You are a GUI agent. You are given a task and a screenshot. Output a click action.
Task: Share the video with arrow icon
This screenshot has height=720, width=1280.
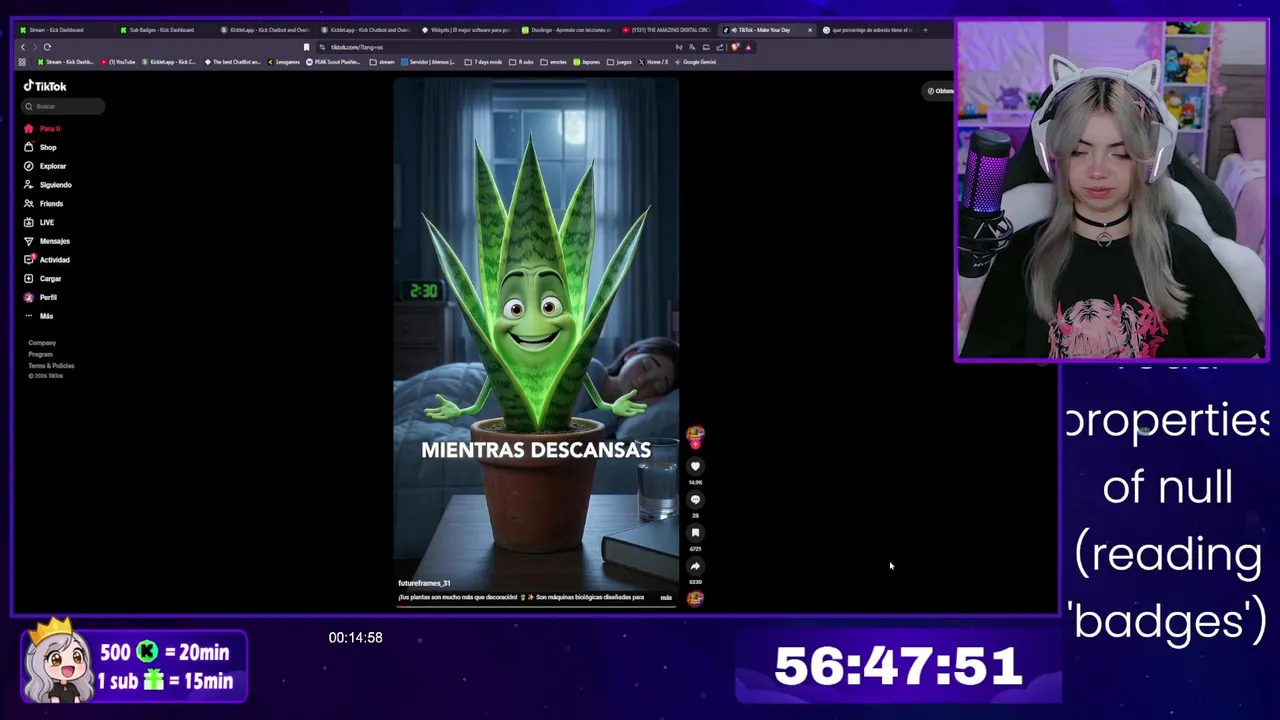coord(695,566)
